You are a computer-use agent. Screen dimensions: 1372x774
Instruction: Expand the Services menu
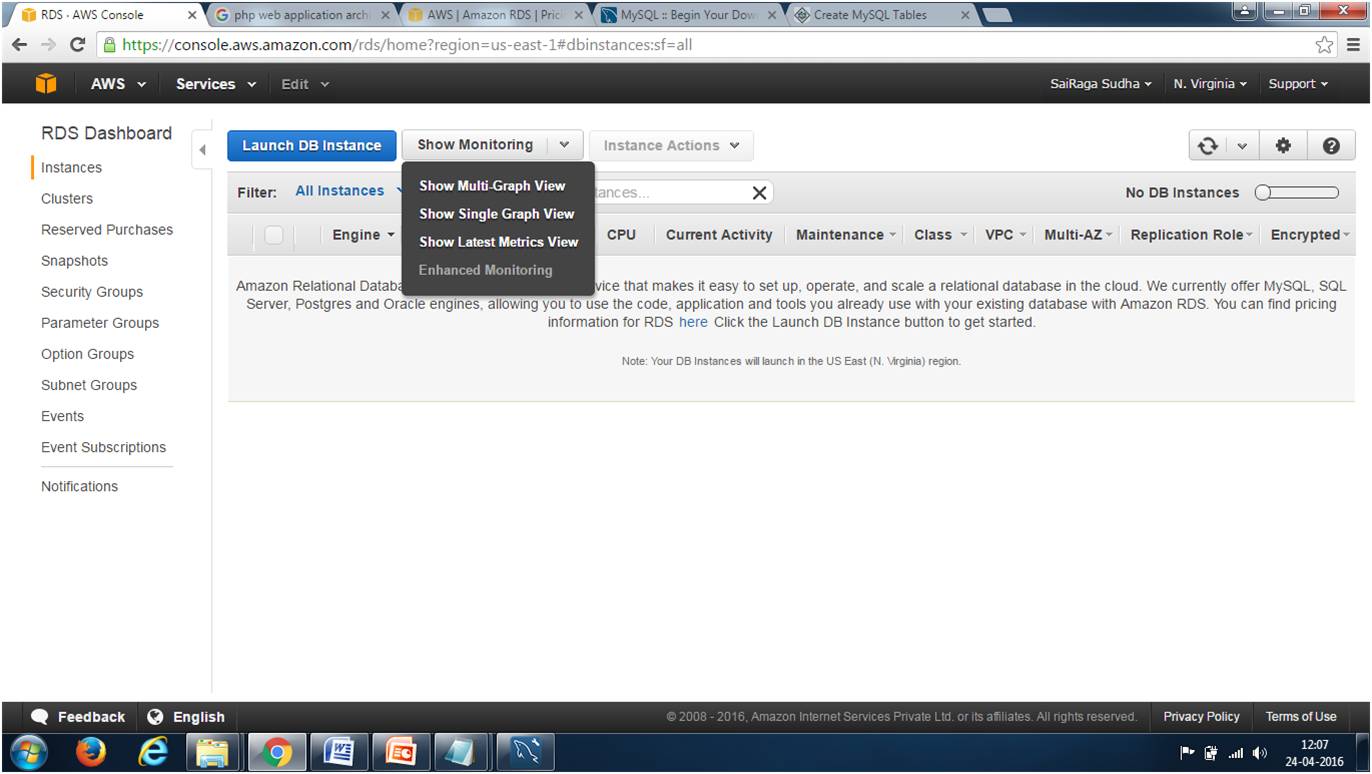point(216,84)
